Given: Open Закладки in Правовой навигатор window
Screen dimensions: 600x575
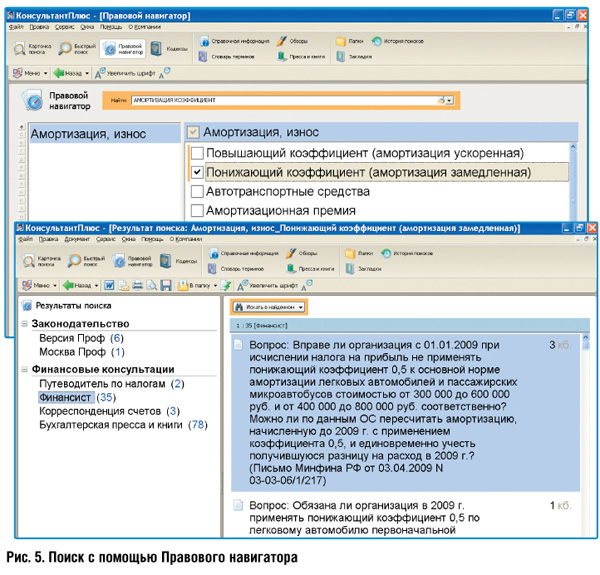Looking at the screenshot, I should point(354,57).
